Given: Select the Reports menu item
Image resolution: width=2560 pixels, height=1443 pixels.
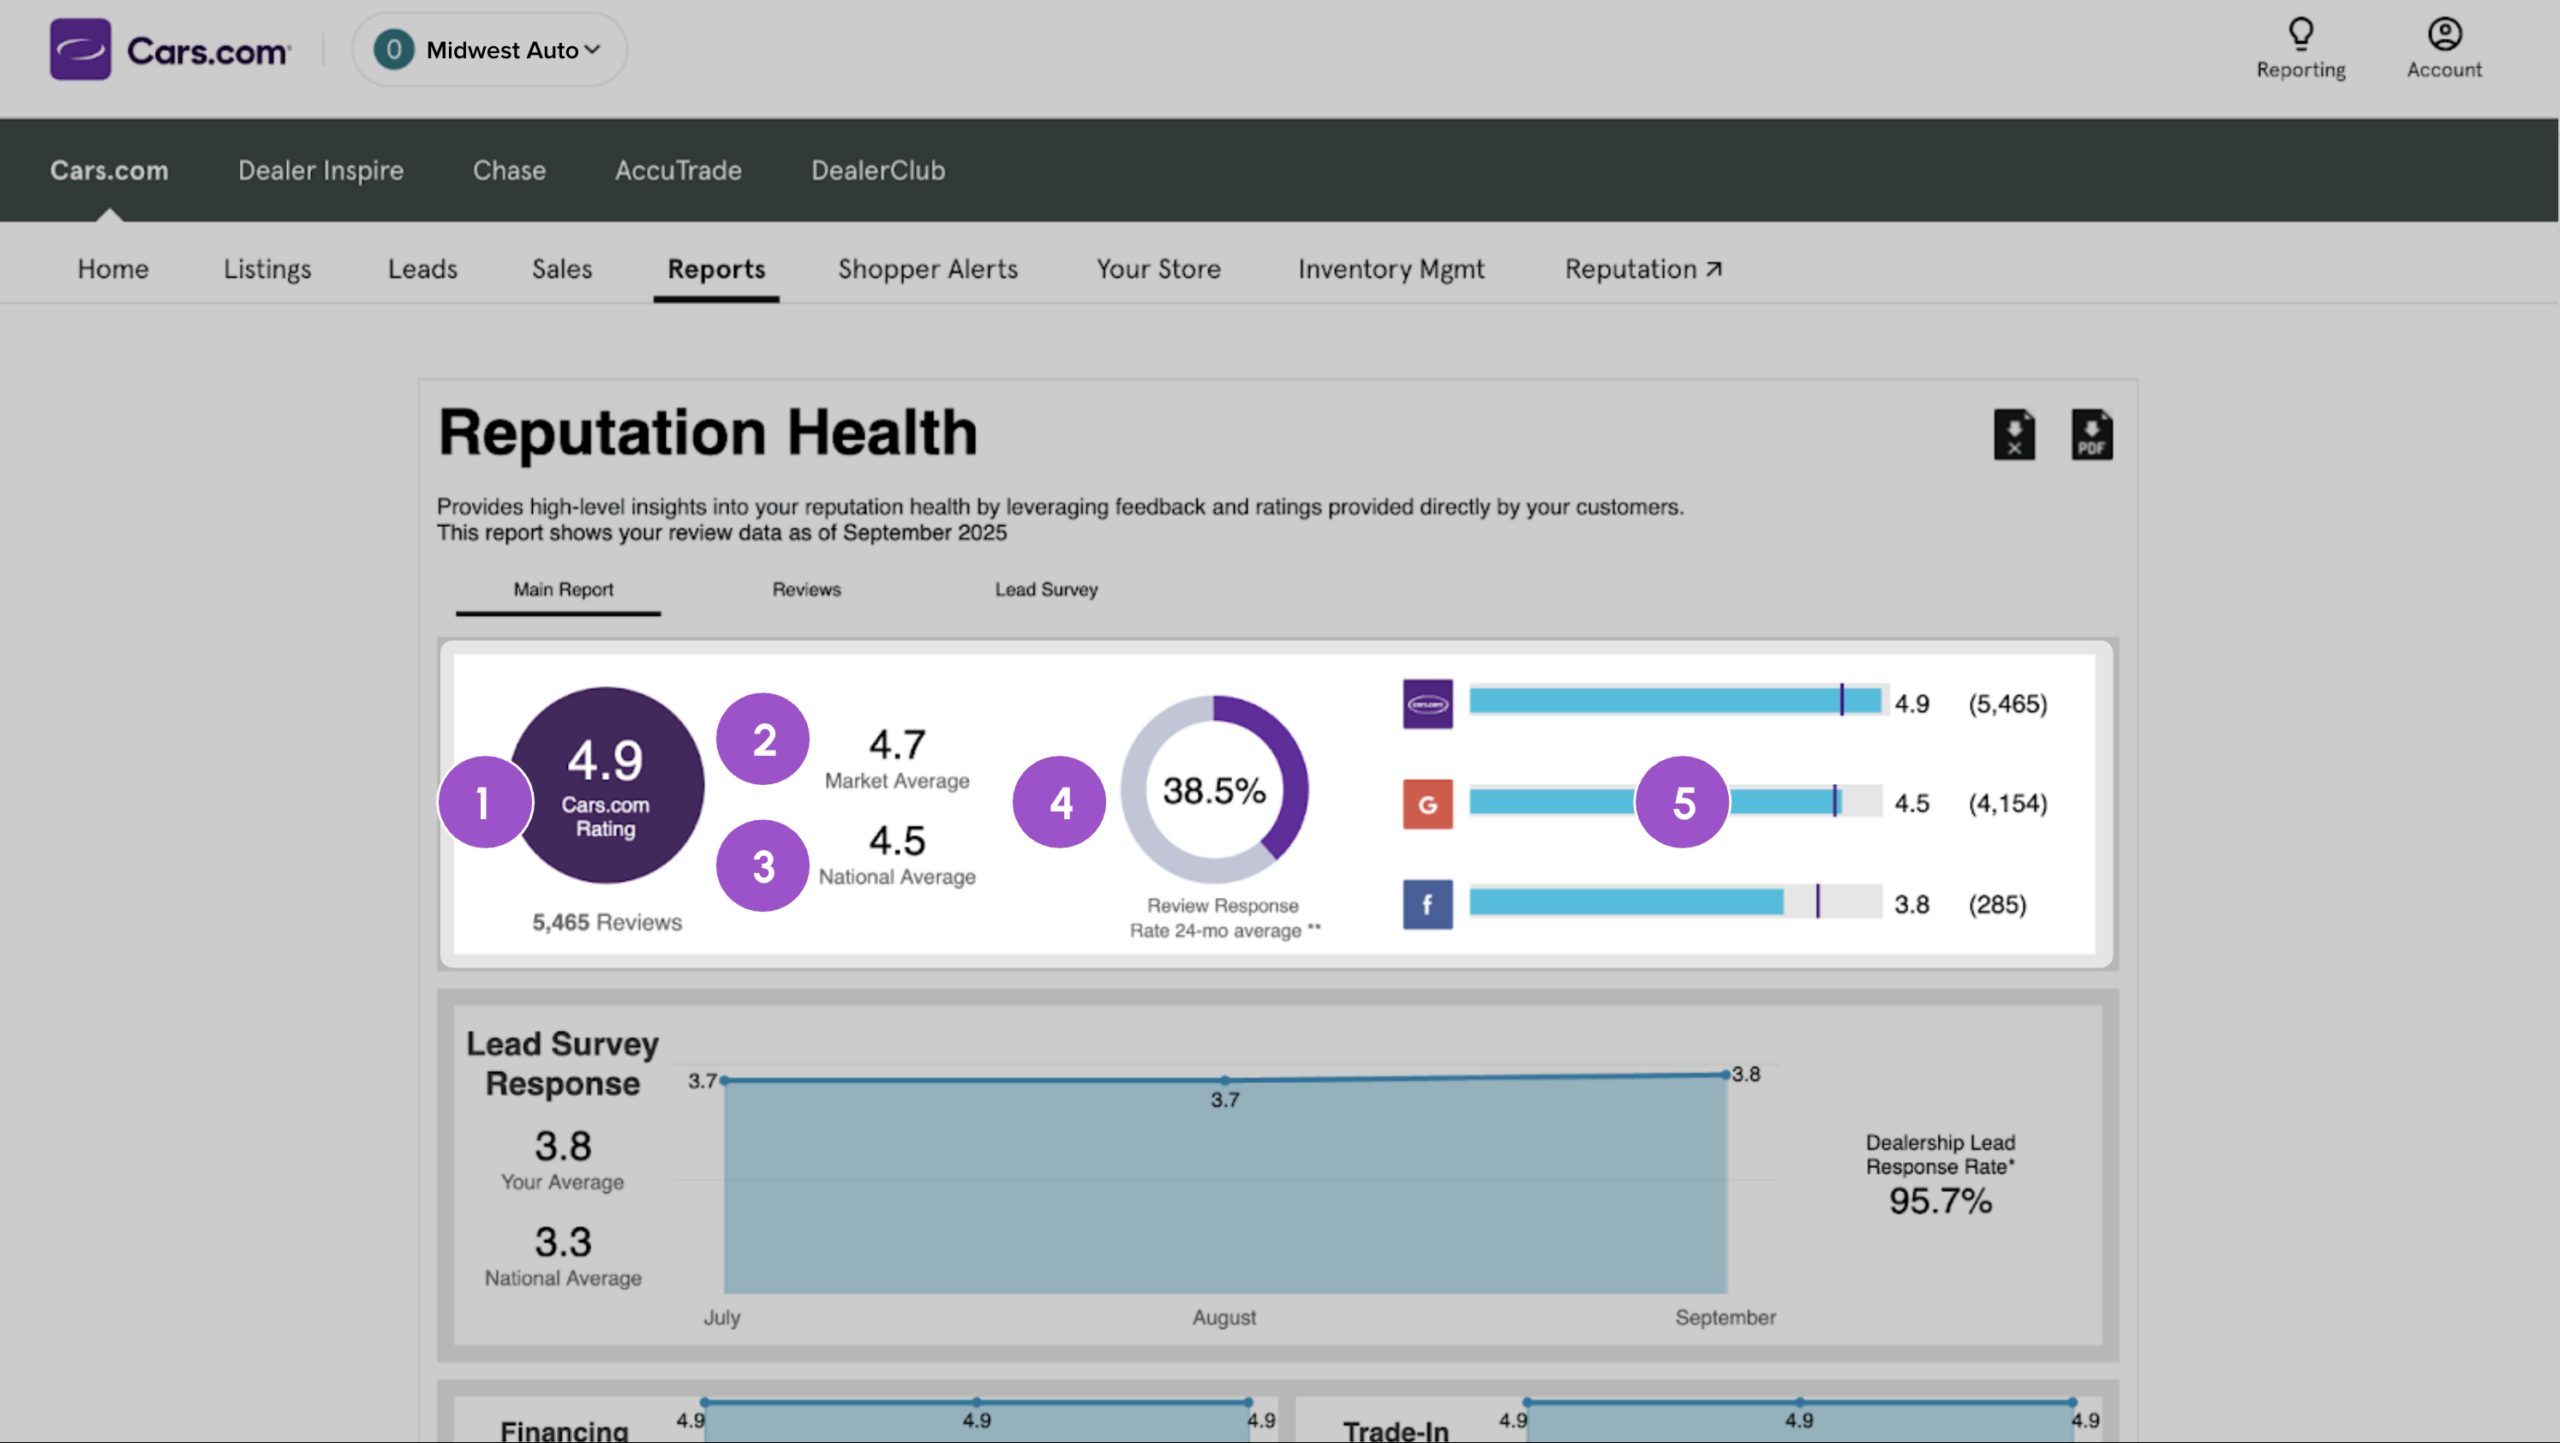Looking at the screenshot, I should click(x=716, y=269).
